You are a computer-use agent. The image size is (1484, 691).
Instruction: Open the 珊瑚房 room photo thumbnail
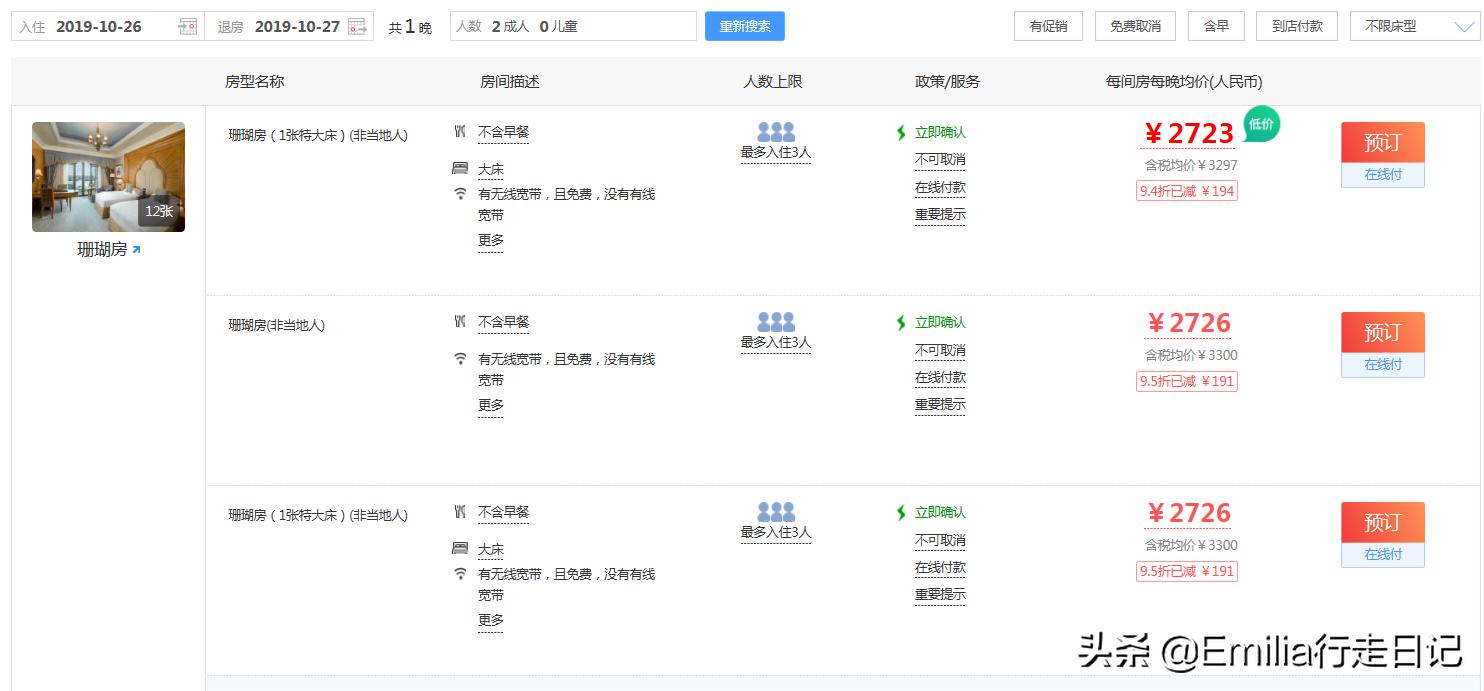coord(108,177)
